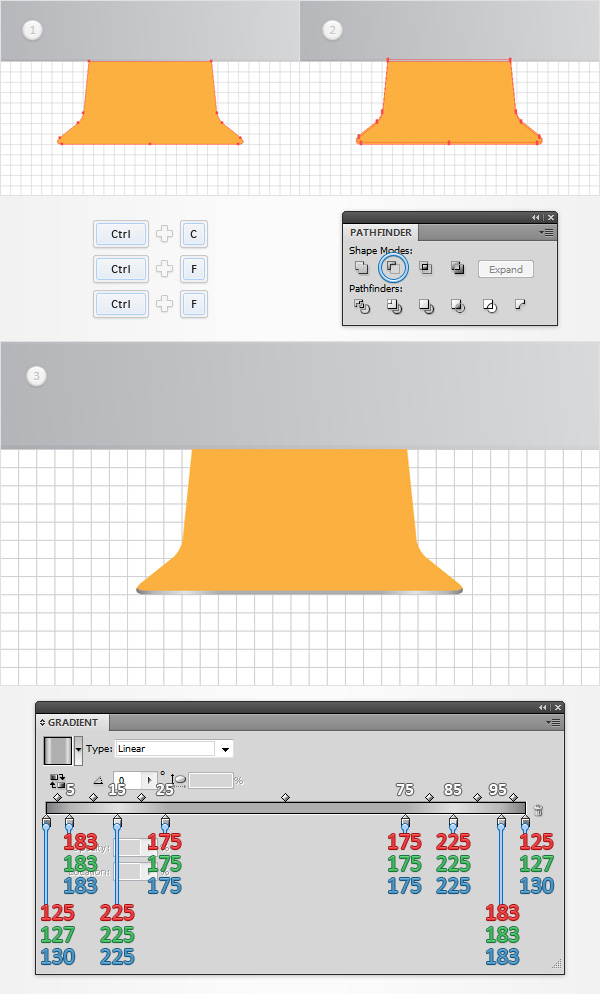Select the gradient stop at location 85

pos(453,823)
